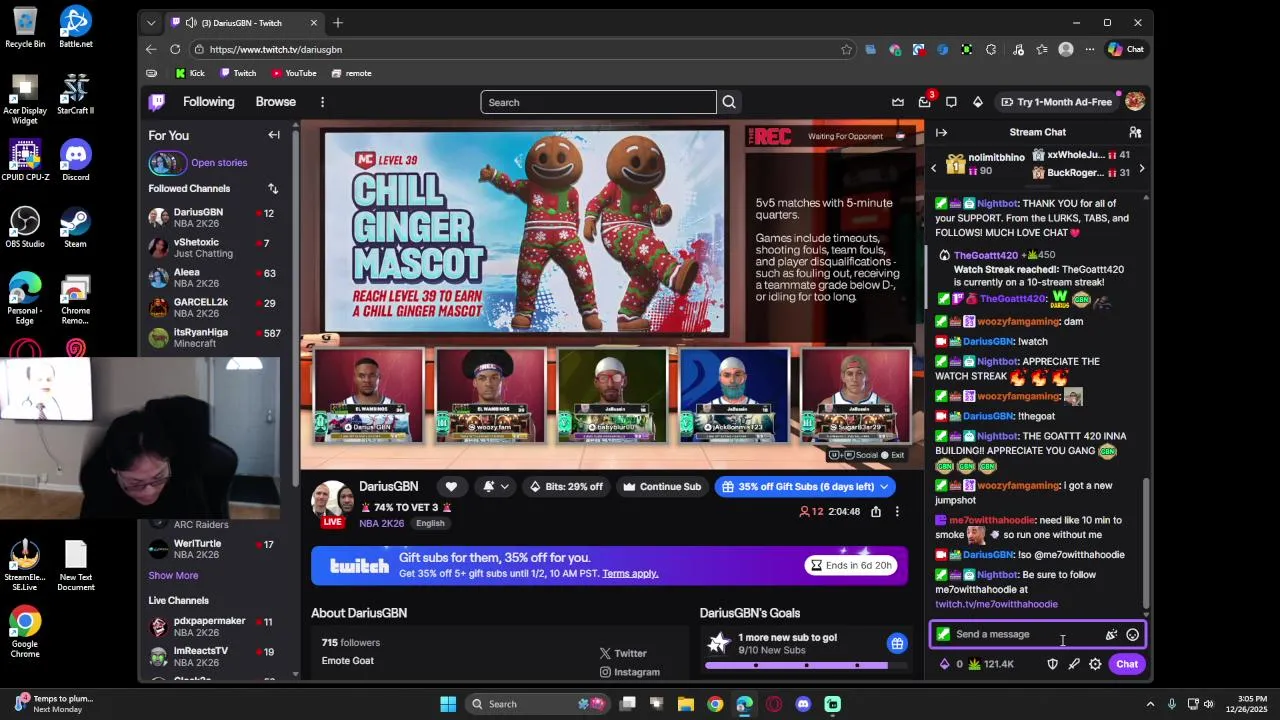Viewport: 1280px width, 720px height.
Task: Click the Twitch Search field
Action: tap(598, 102)
